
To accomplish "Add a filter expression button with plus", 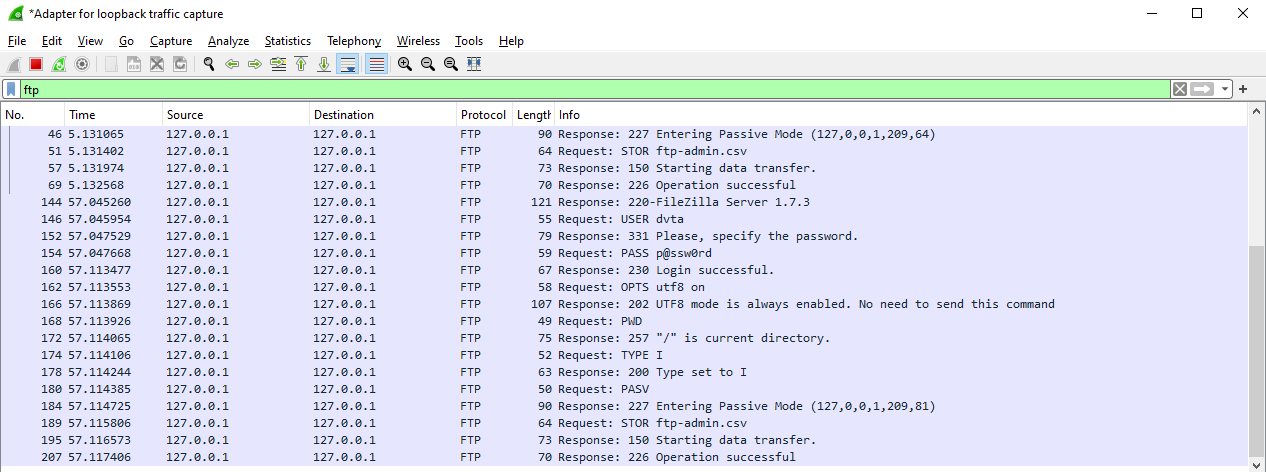I will point(1243,89).
